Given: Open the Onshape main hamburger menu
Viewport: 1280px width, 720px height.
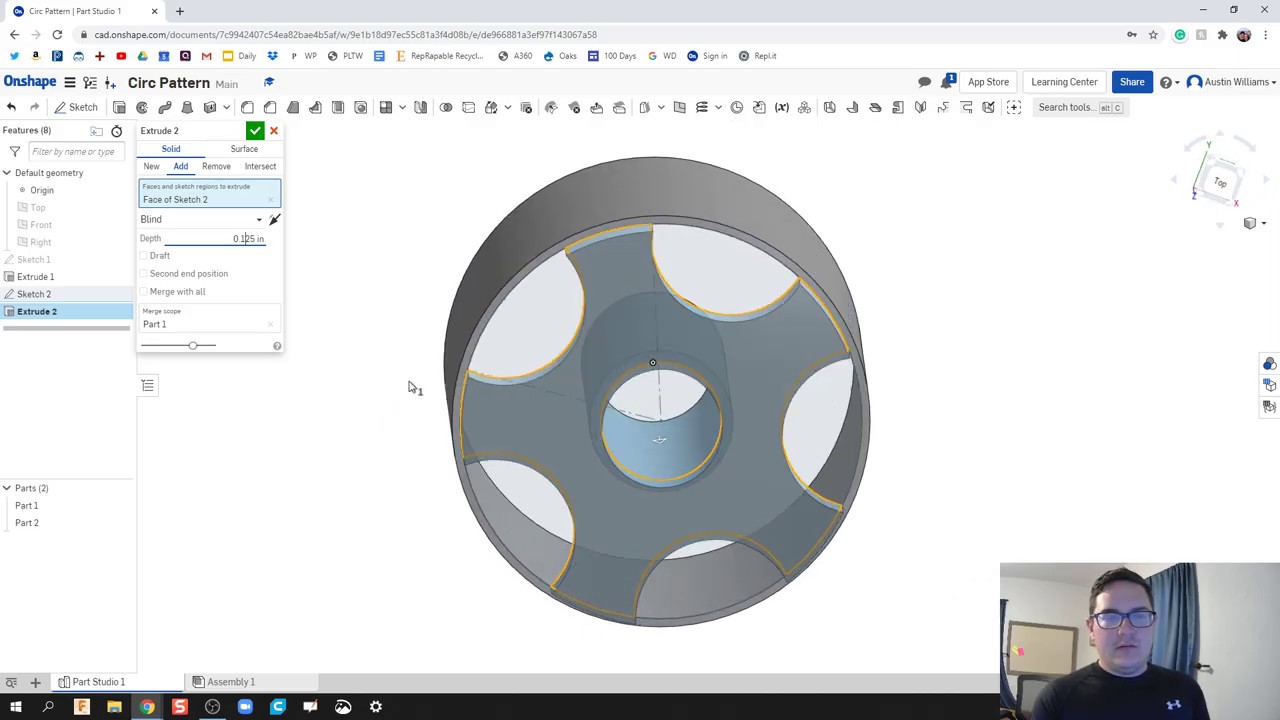Looking at the screenshot, I should coord(70,82).
